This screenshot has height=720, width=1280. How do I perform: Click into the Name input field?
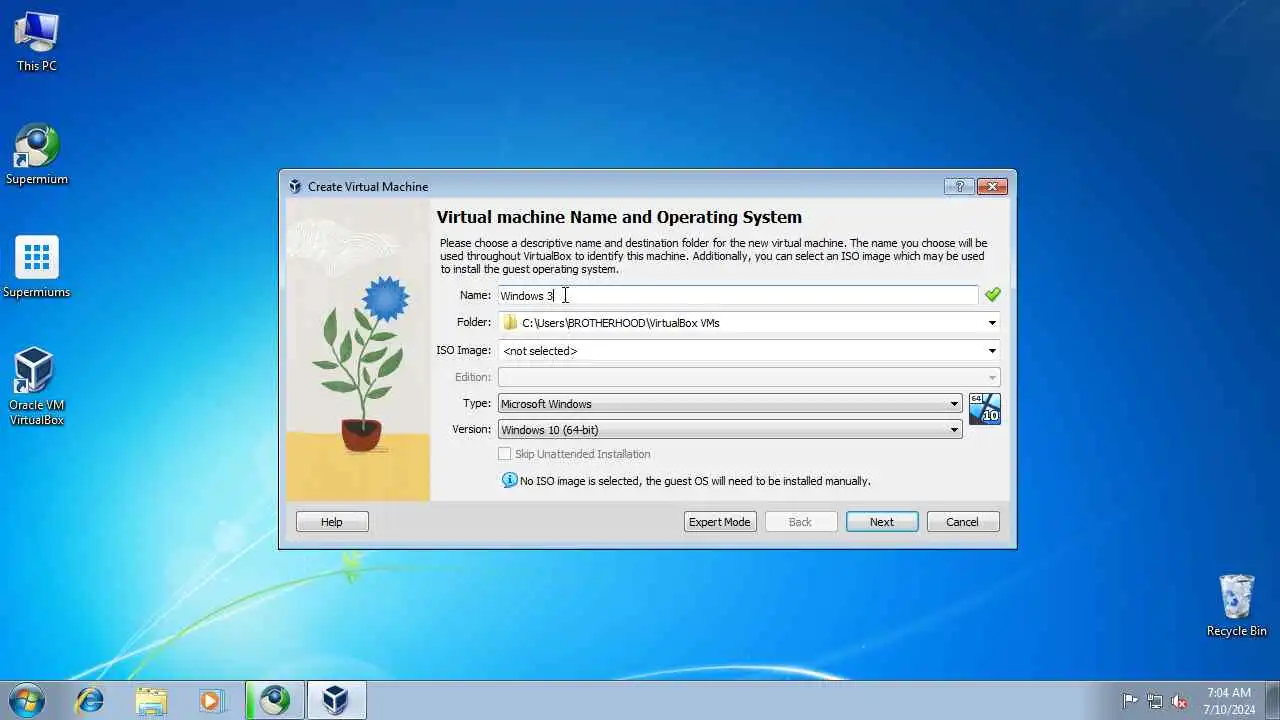point(738,295)
